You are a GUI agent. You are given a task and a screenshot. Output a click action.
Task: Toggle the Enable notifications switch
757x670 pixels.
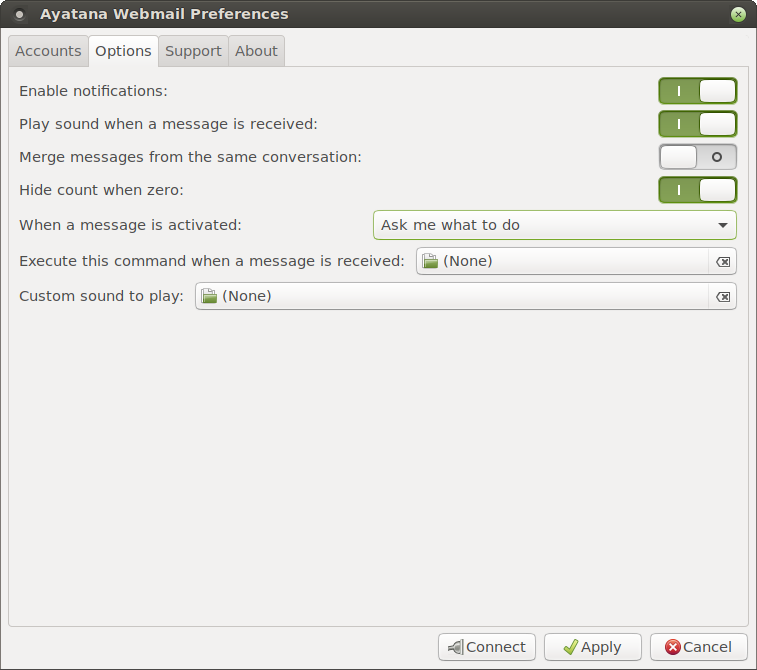point(698,91)
